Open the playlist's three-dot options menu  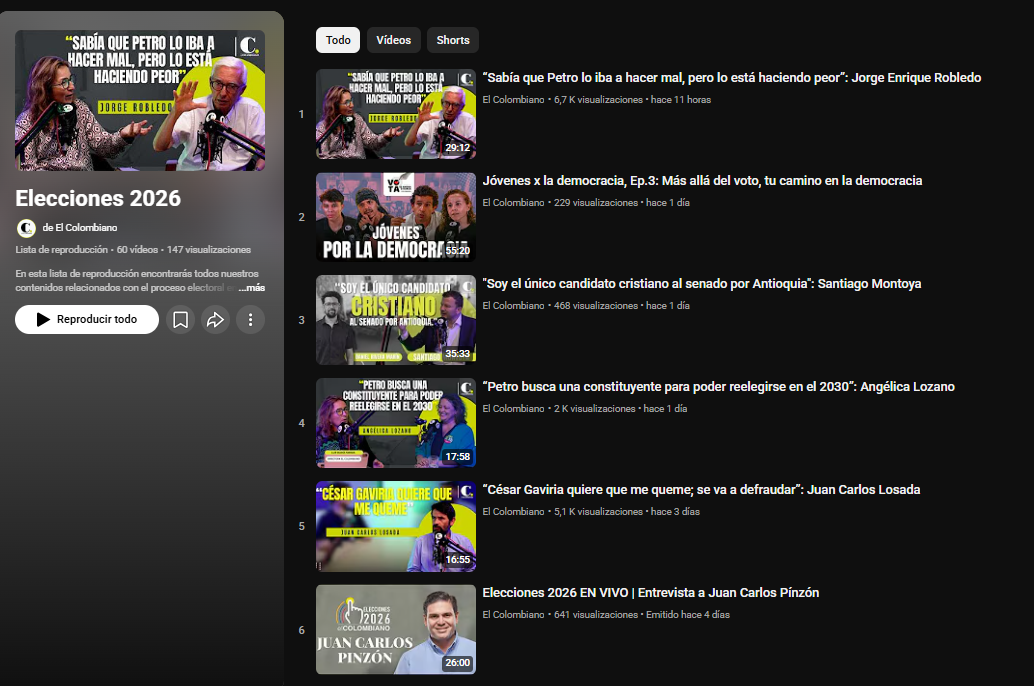pyautogui.click(x=250, y=319)
